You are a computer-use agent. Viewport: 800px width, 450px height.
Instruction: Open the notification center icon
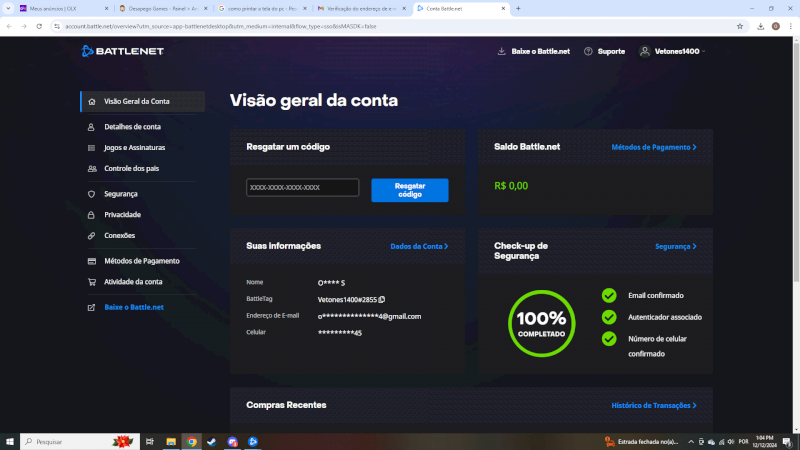click(x=787, y=442)
